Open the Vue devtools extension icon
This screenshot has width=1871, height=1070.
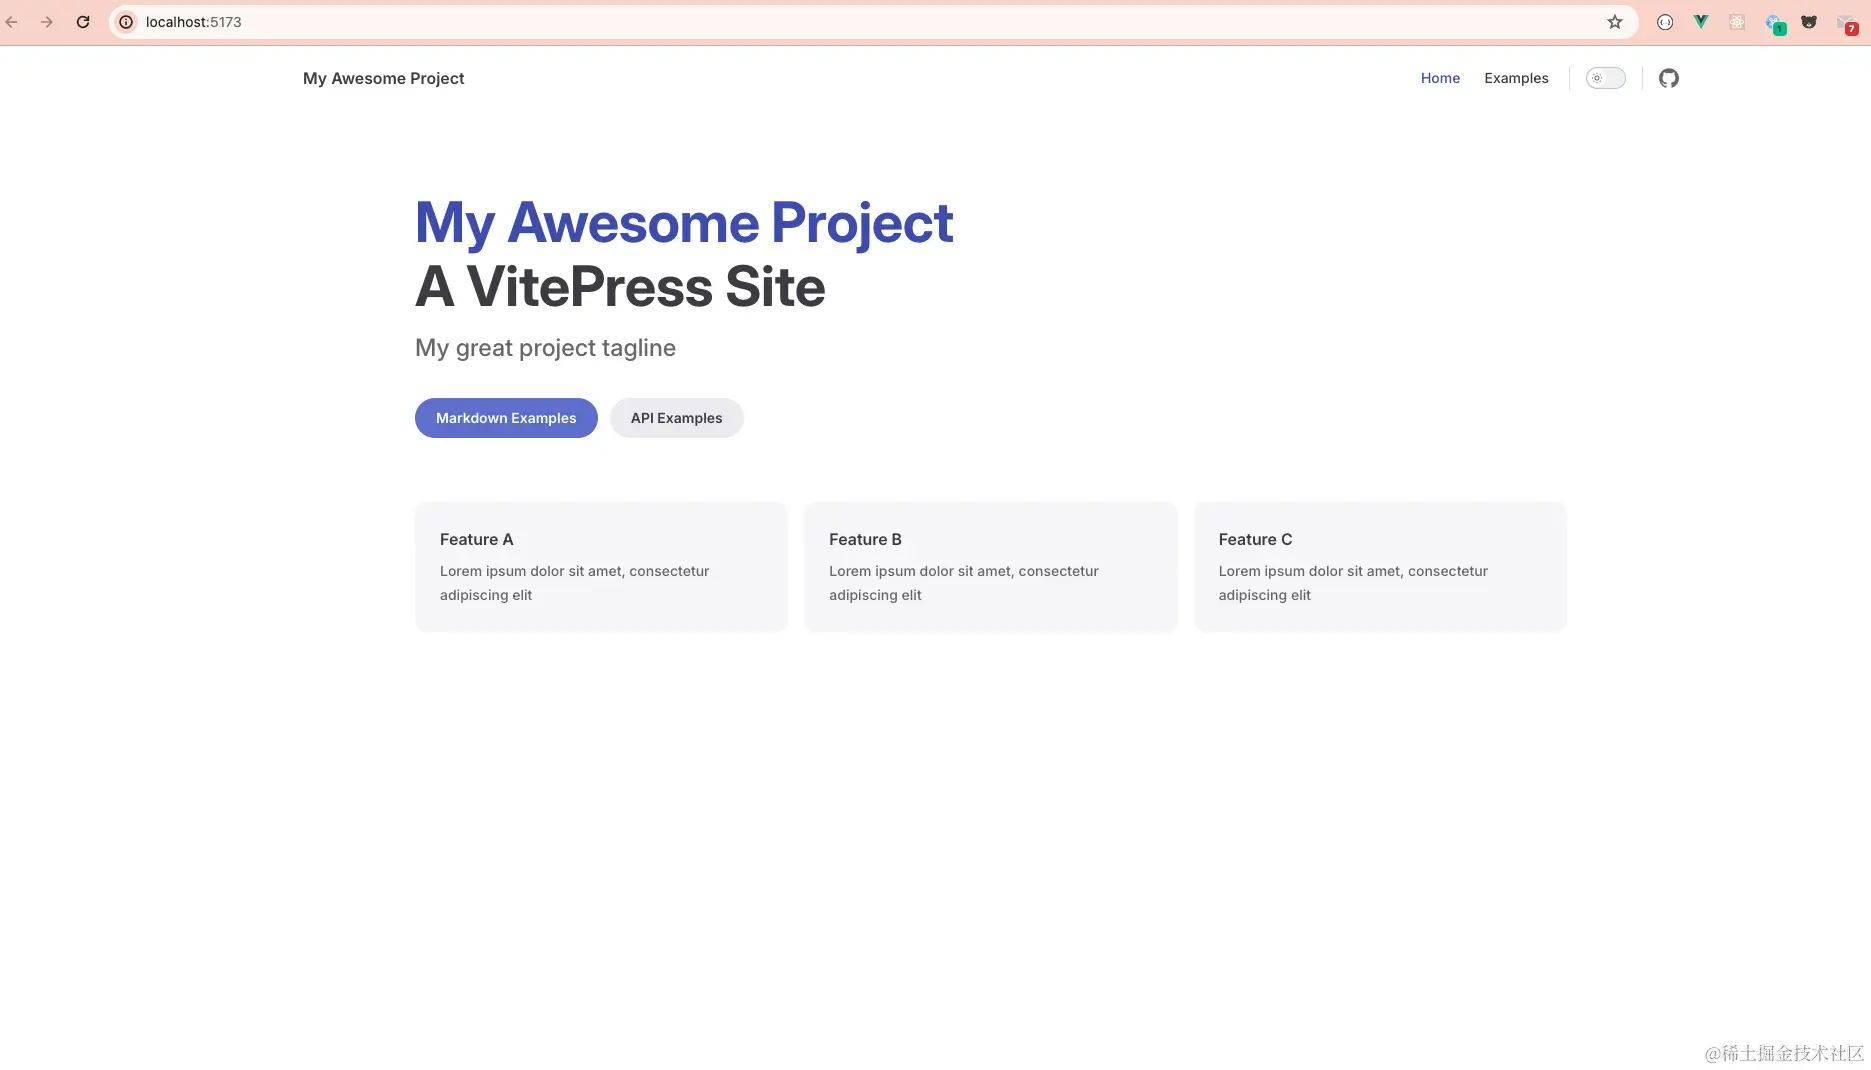point(1701,22)
